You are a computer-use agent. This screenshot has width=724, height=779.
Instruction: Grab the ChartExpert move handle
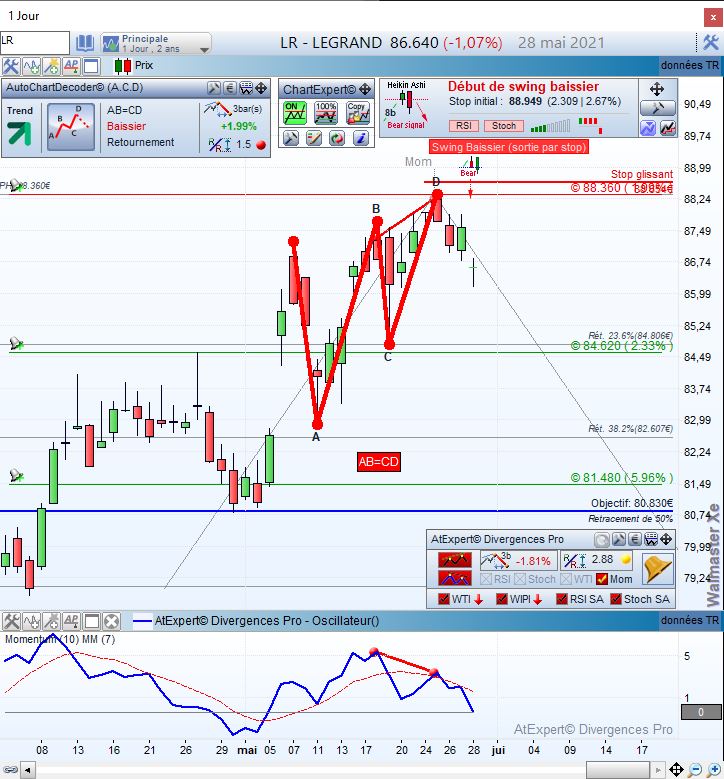tap(365, 89)
